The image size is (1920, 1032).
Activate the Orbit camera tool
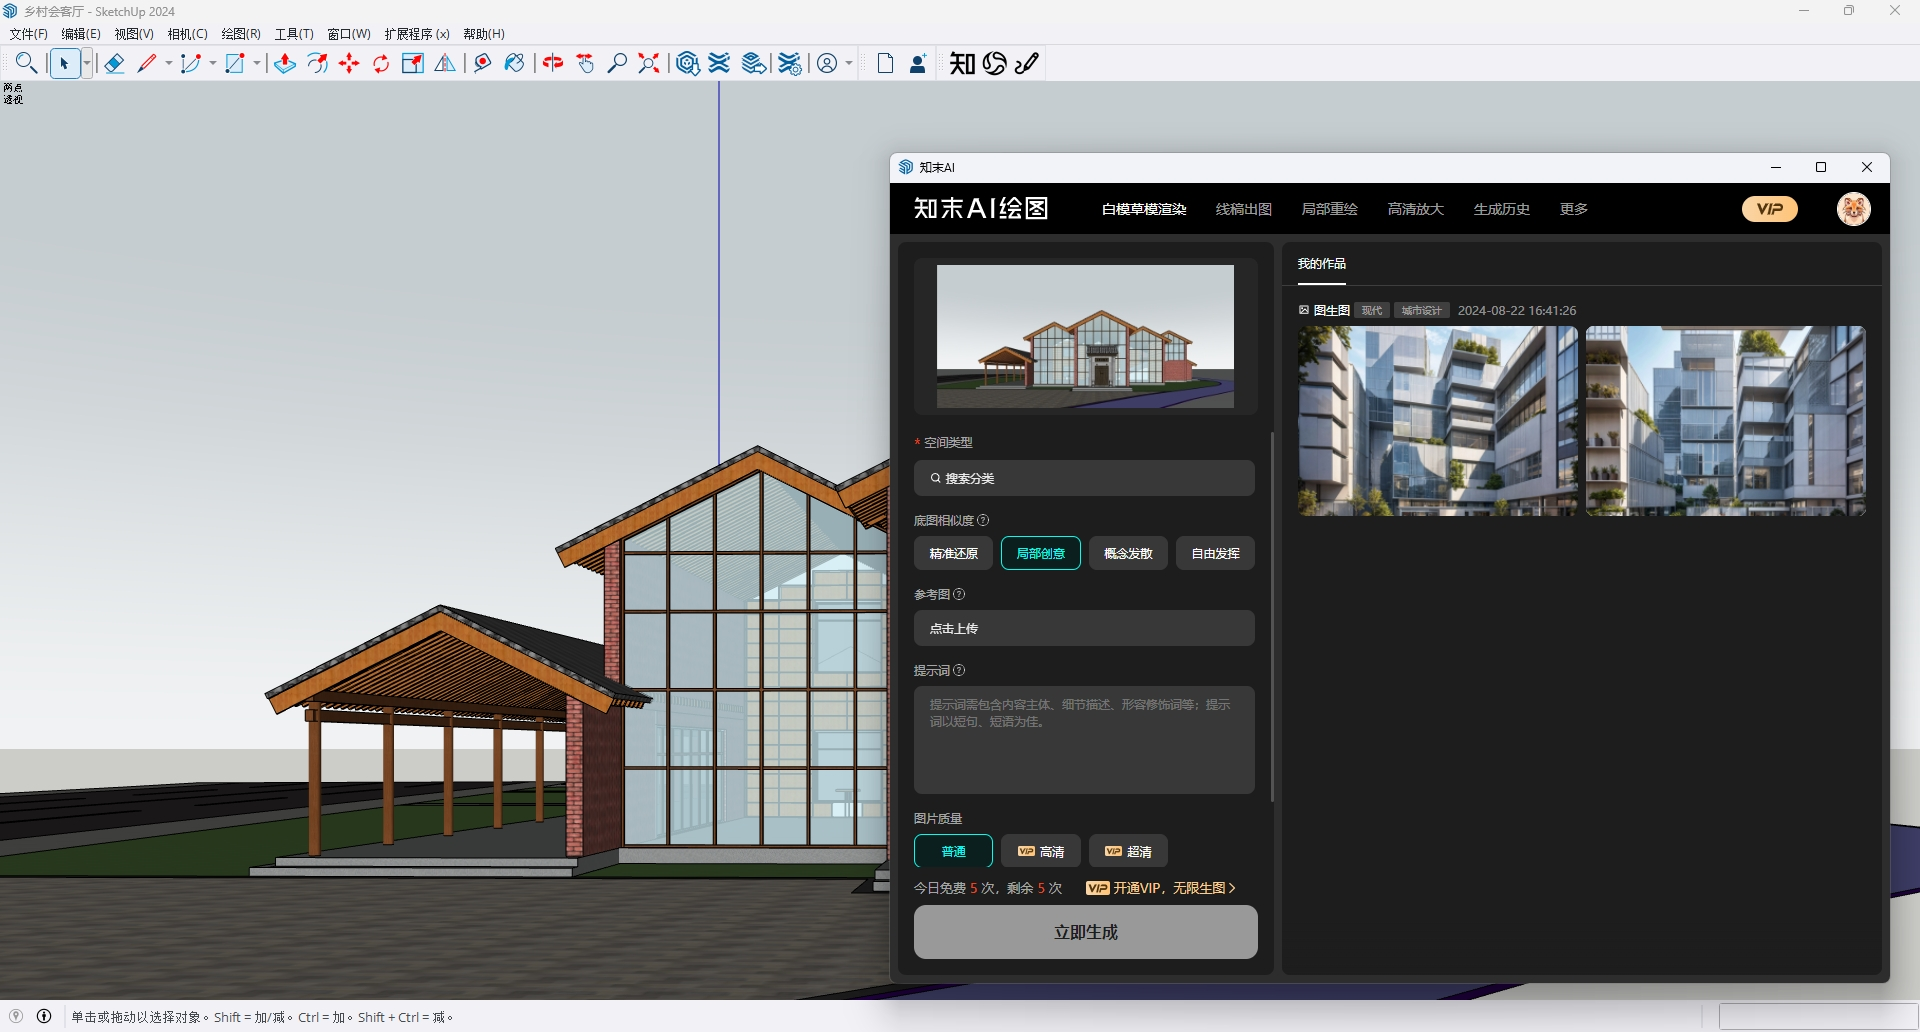click(x=553, y=64)
